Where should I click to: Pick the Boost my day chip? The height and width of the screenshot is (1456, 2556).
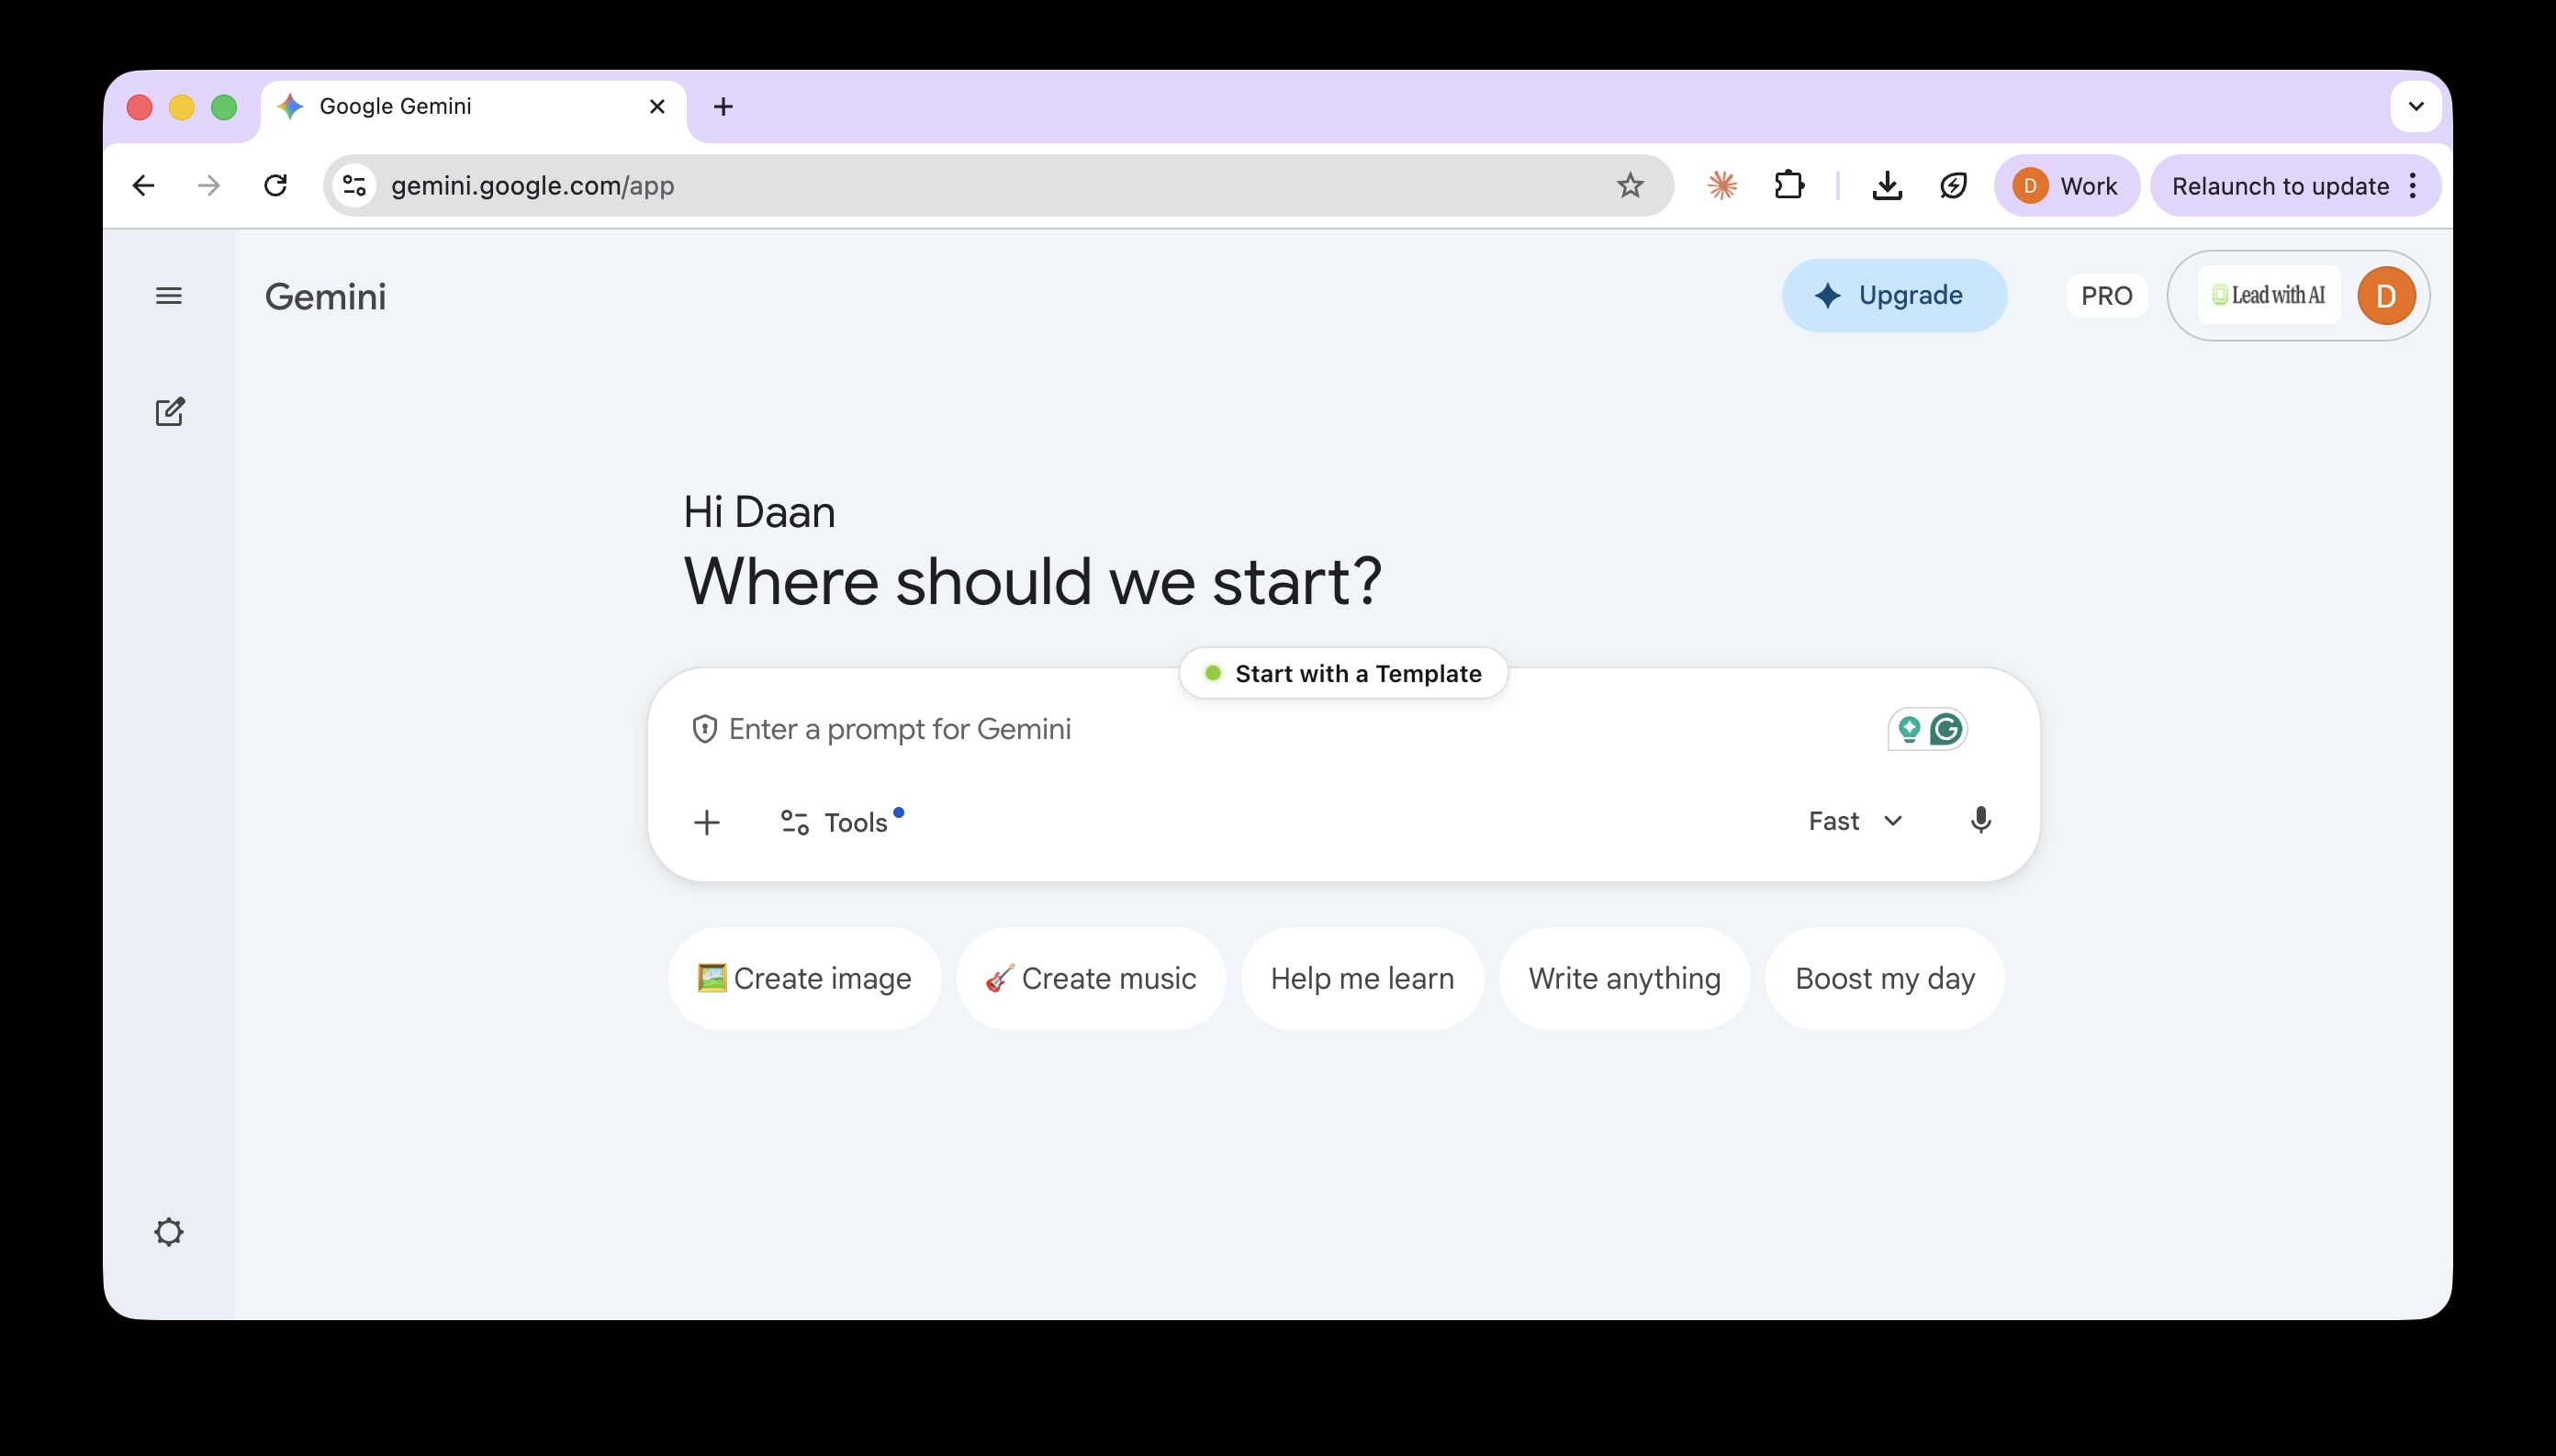(1885, 978)
